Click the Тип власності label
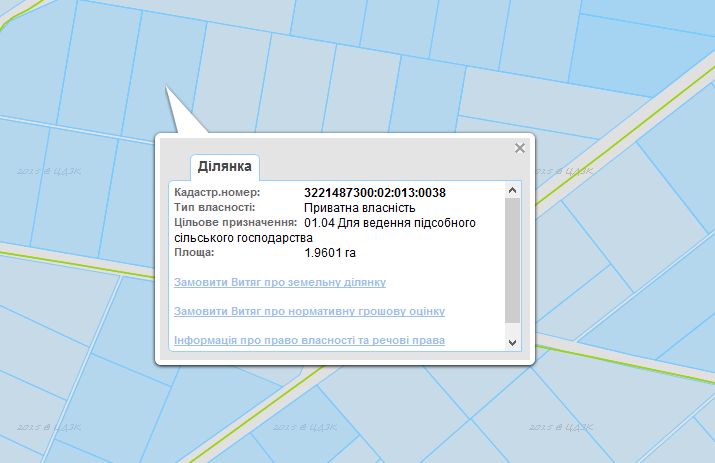Screen dimensions: 715x463 click(x=214, y=208)
